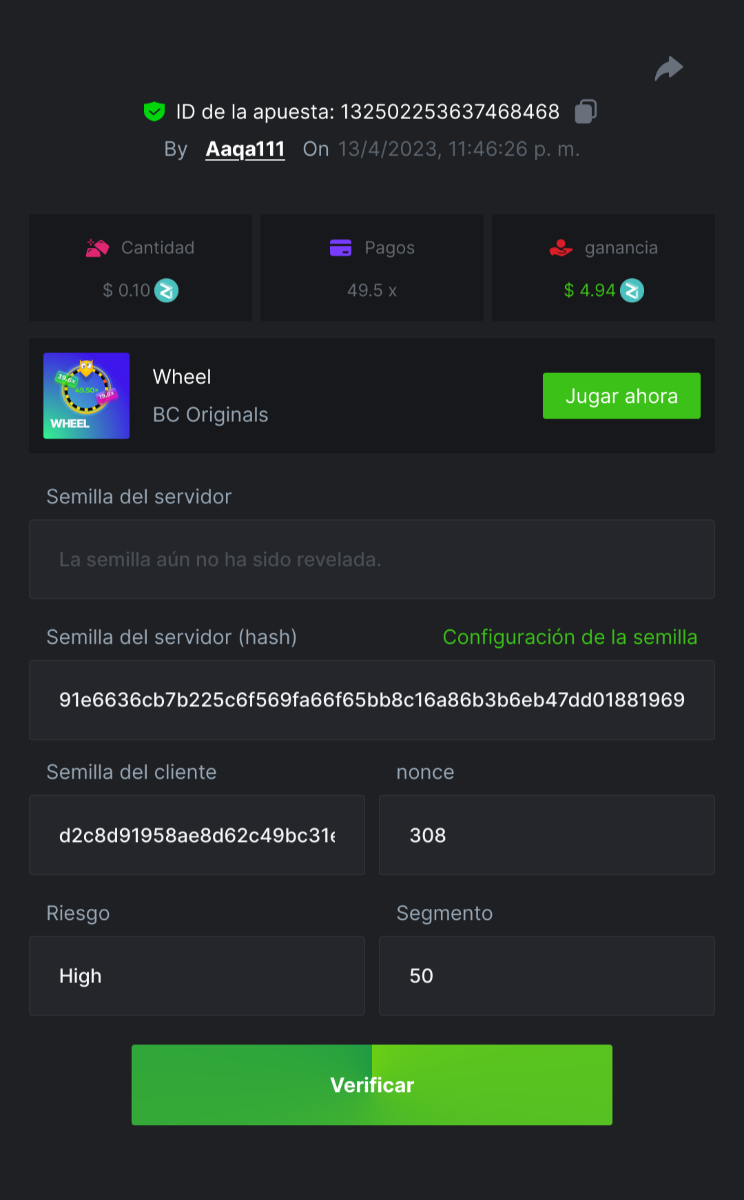Open Configuración de la semilla link
The image size is (744, 1200).
(x=570, y=637)
